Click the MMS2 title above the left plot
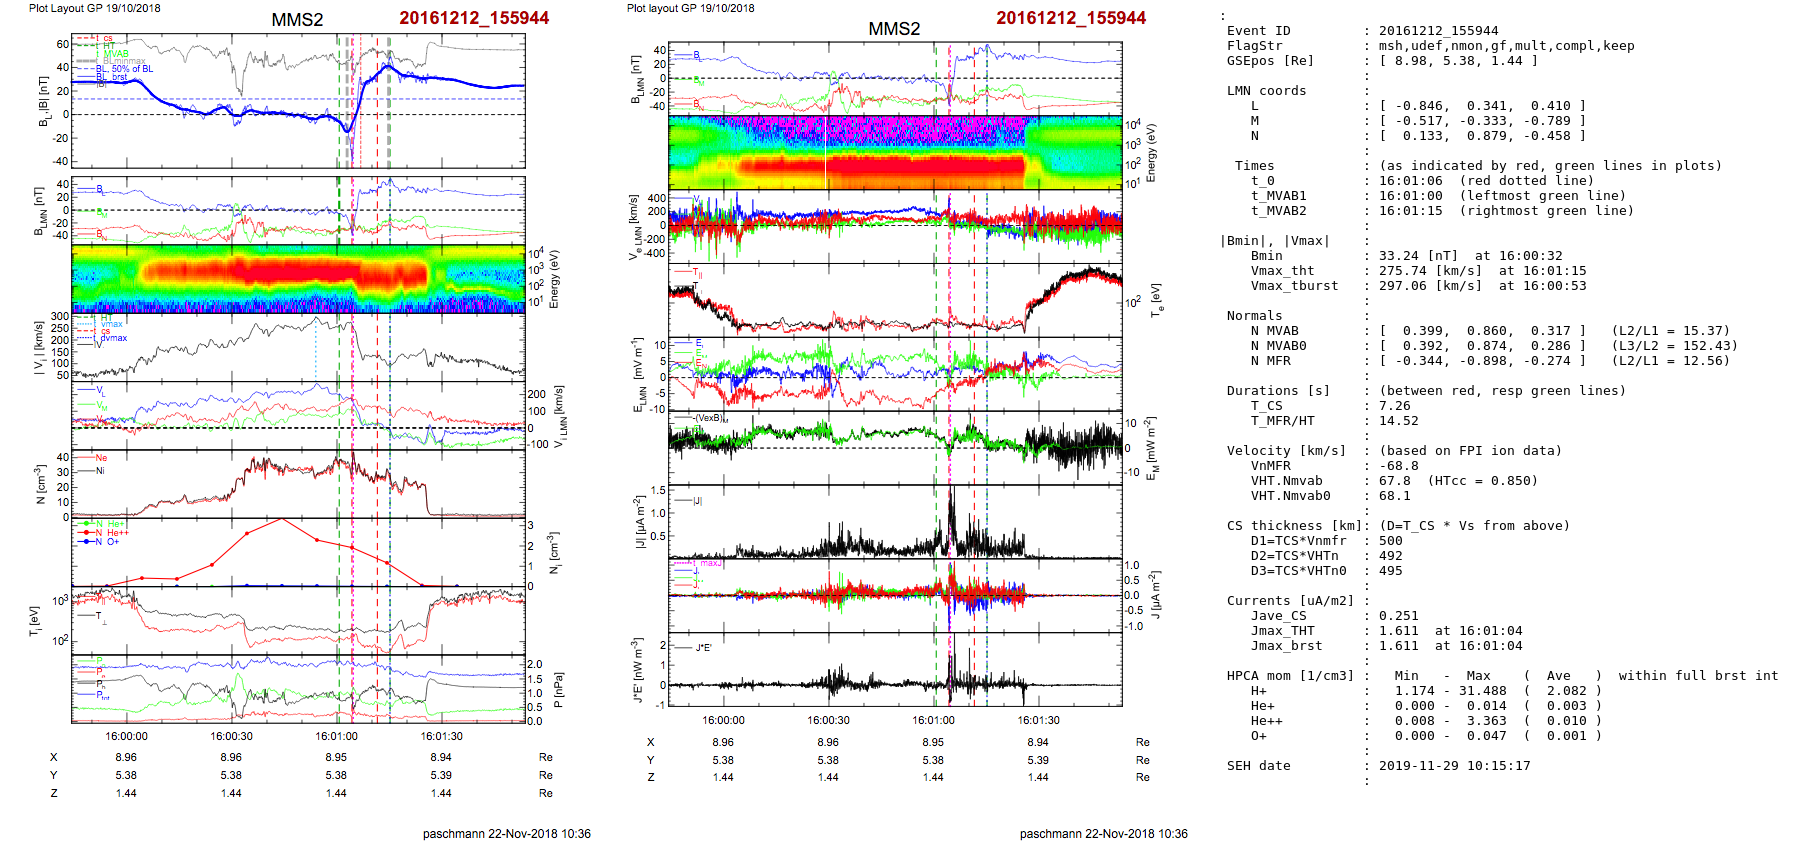Screen dimensions: 1804x841 [297, 20]
